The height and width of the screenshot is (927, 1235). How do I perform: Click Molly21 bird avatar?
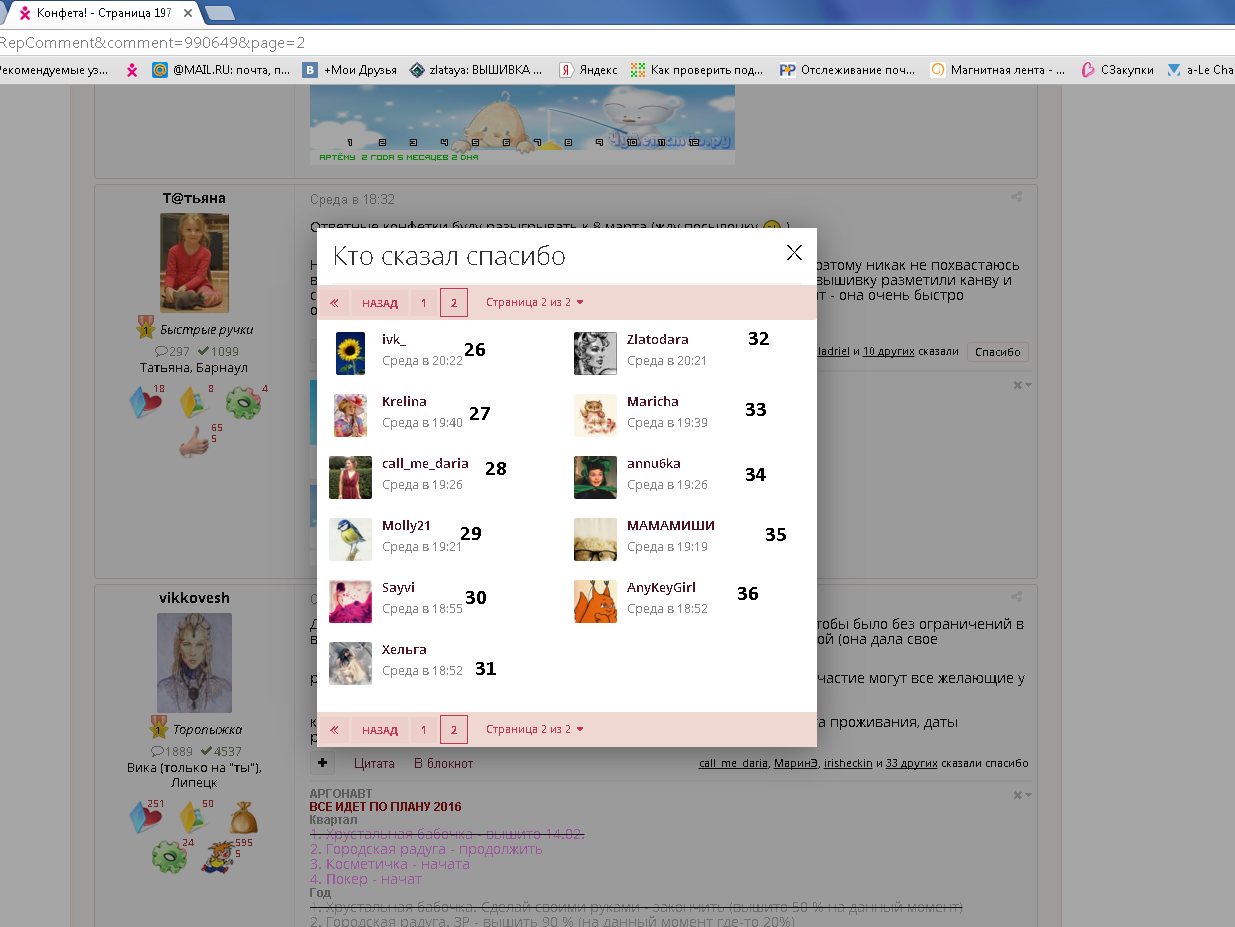point(350,539)
